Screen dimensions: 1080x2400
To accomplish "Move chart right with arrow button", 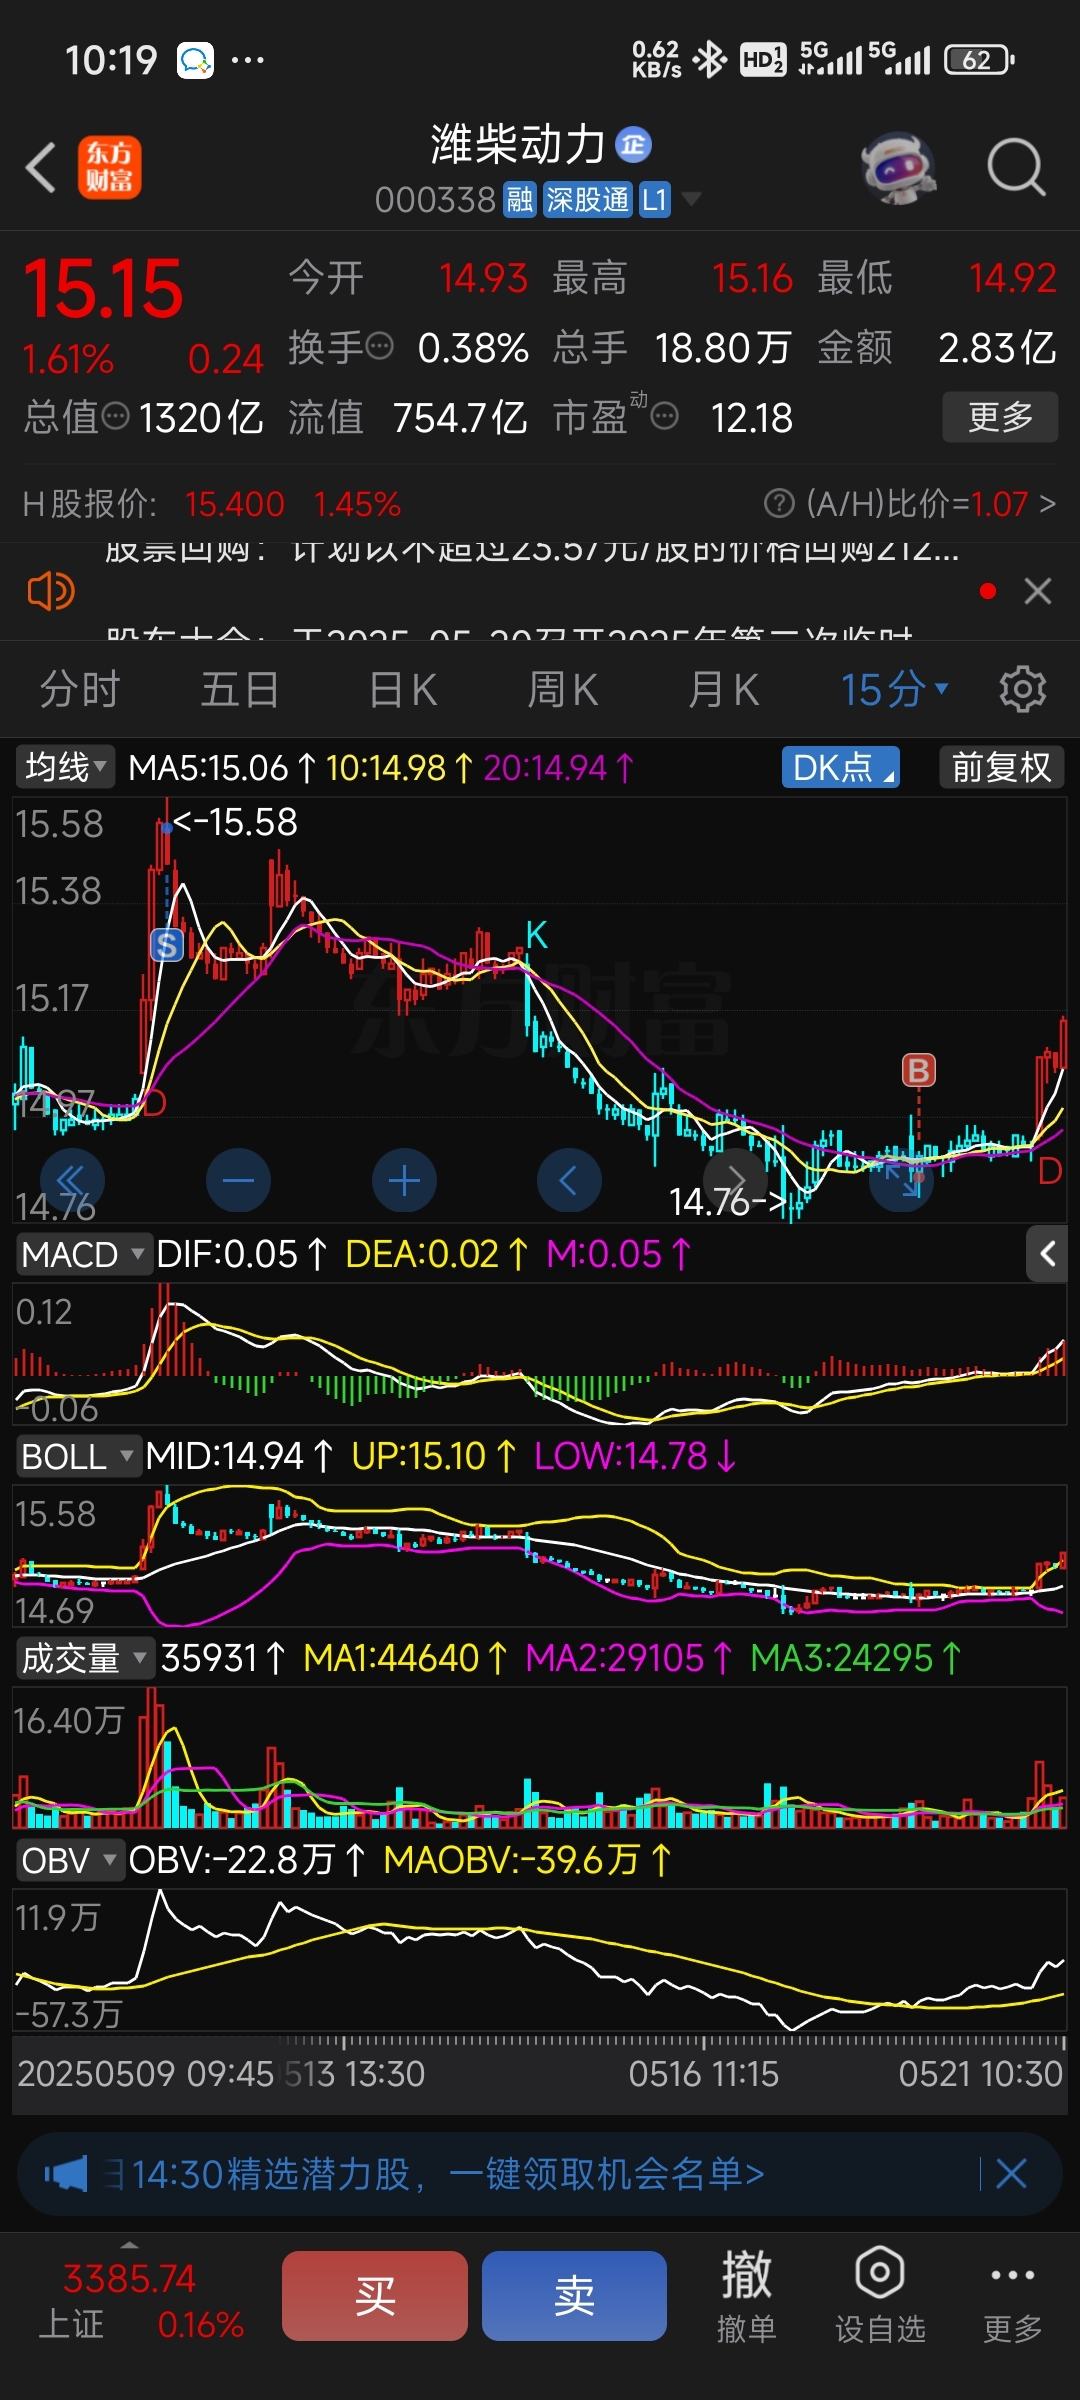I will point(735,1181).
